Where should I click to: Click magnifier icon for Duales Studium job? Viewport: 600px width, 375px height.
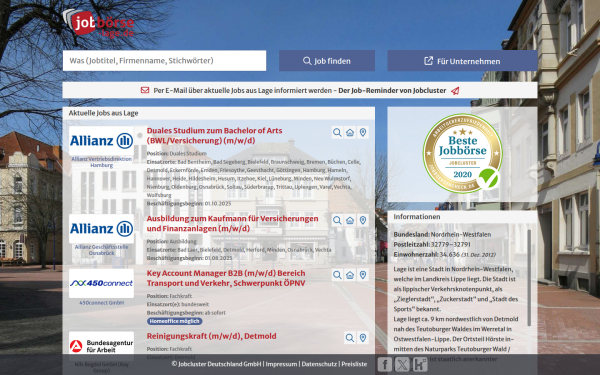click(x=337, y=132)
